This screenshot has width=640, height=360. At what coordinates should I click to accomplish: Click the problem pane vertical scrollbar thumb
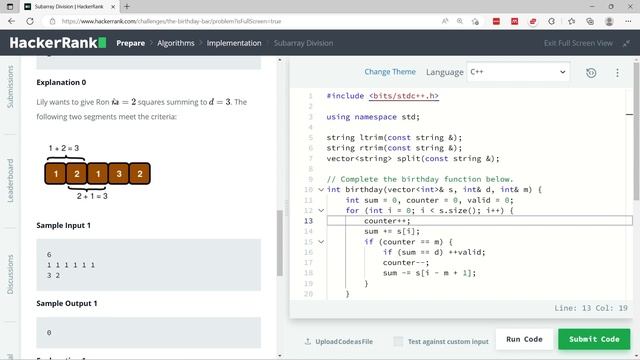pos(280,243)
